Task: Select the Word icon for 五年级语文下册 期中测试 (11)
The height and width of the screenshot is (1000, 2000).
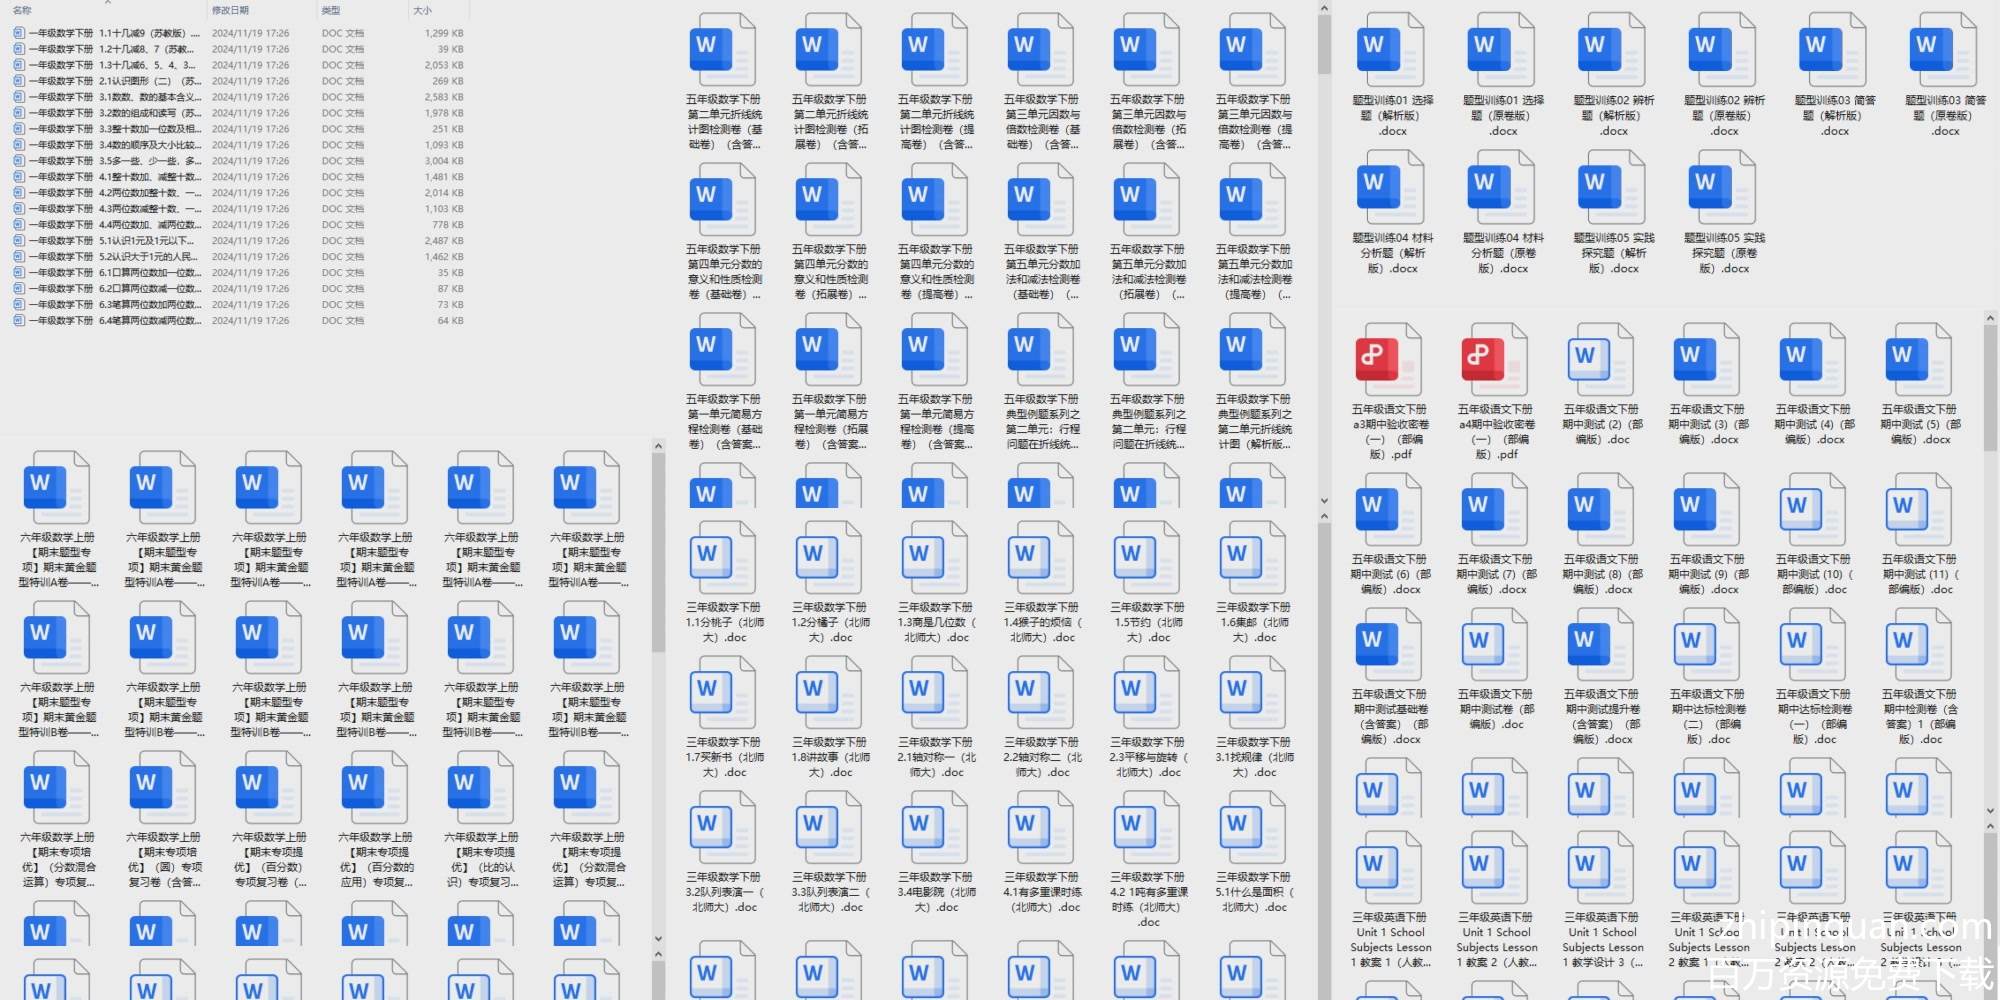Action: (1918, 510)
